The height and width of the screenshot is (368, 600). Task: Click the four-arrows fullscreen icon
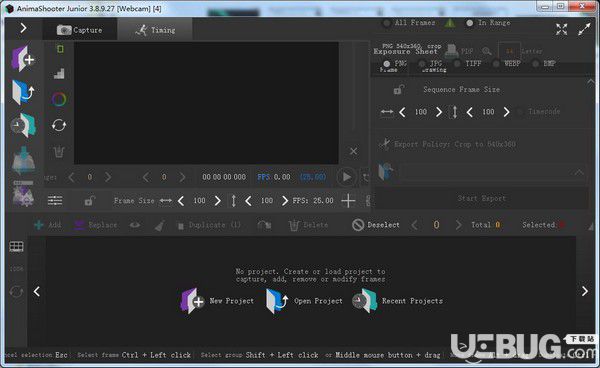[561, 29]
